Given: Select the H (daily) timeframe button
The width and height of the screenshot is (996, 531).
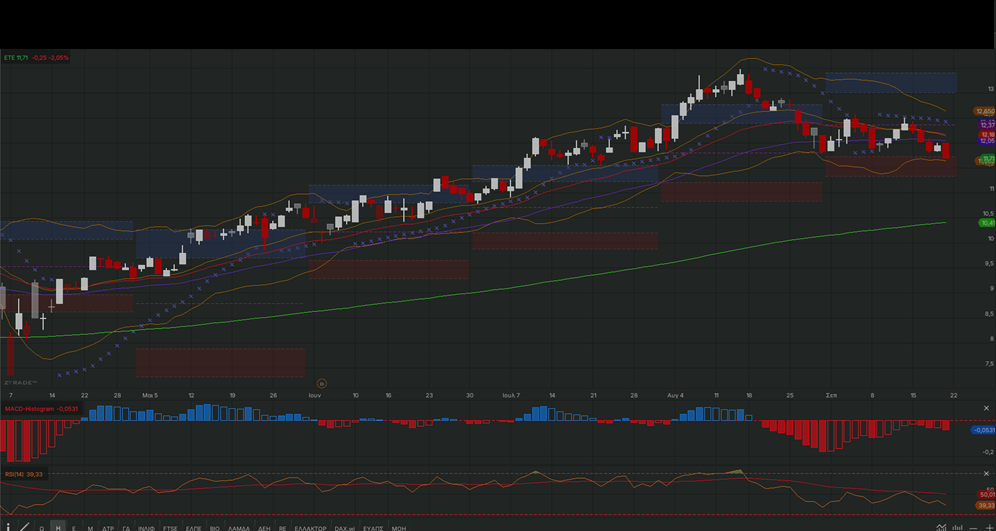Looking at the screenshot, I should 58,527.
